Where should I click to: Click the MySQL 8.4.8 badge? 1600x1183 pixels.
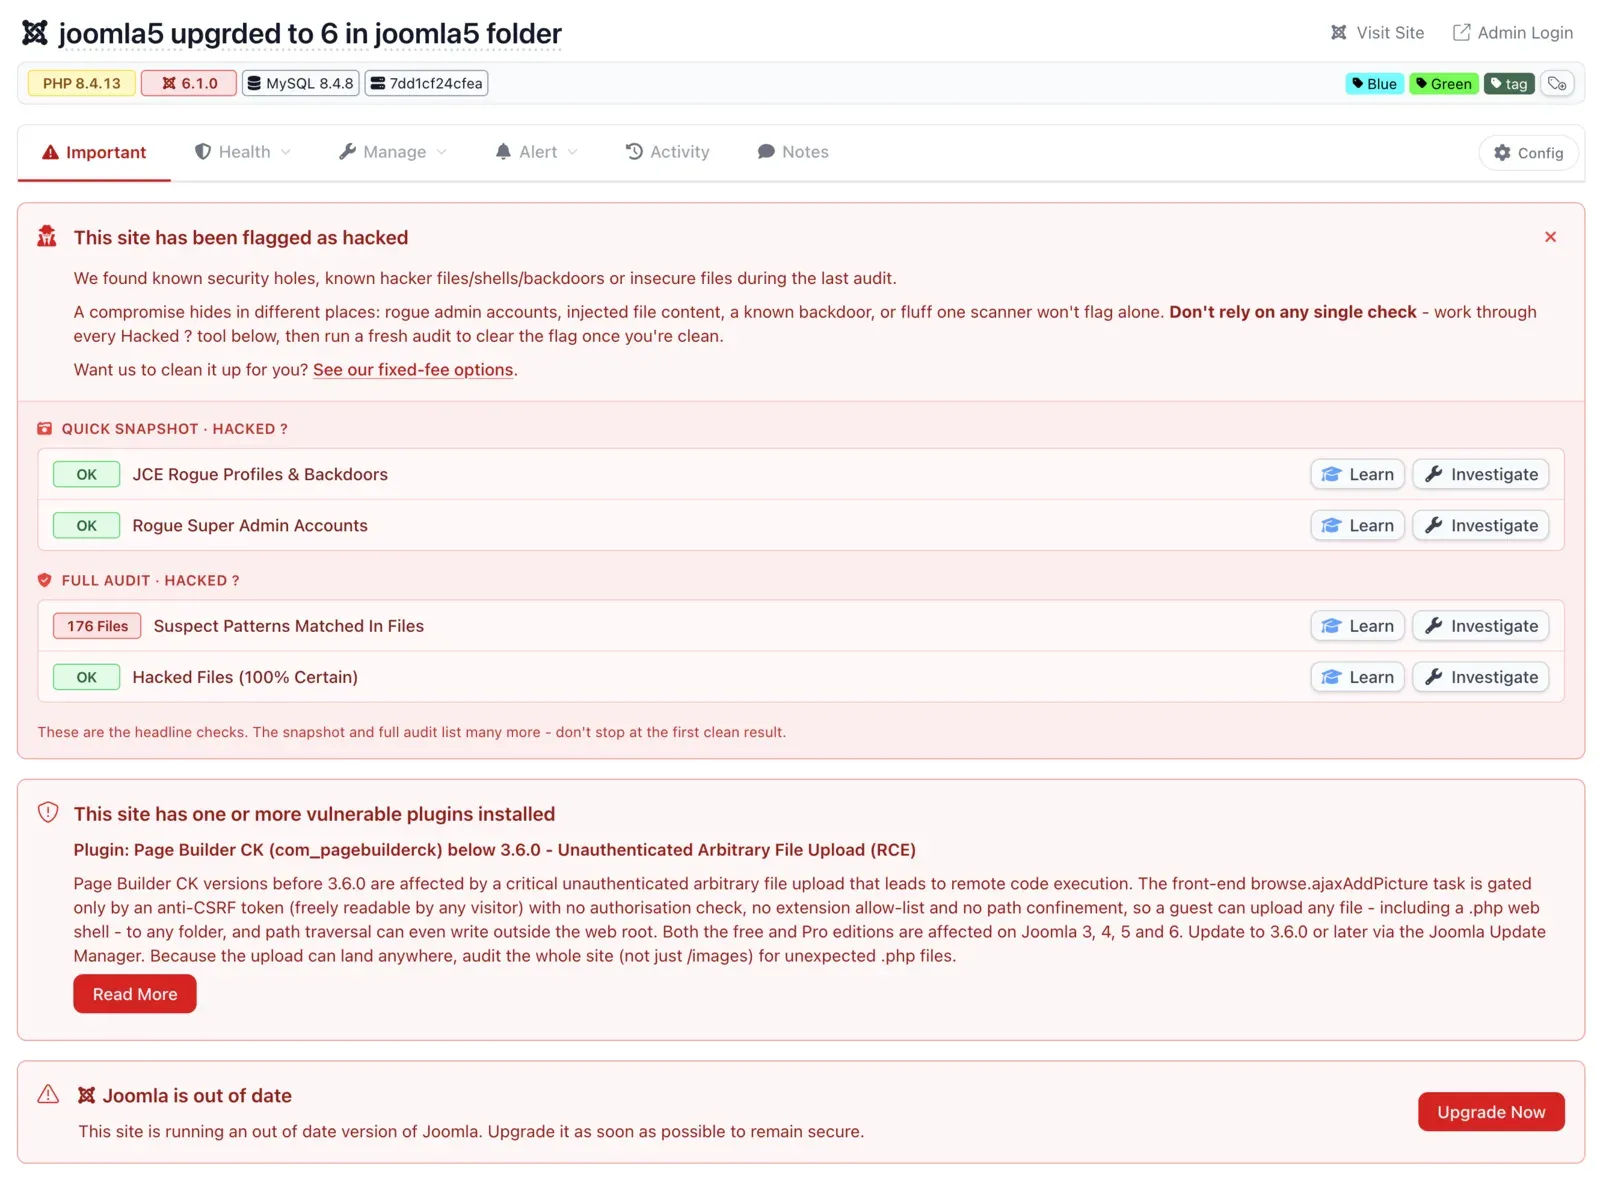[300, 84]
